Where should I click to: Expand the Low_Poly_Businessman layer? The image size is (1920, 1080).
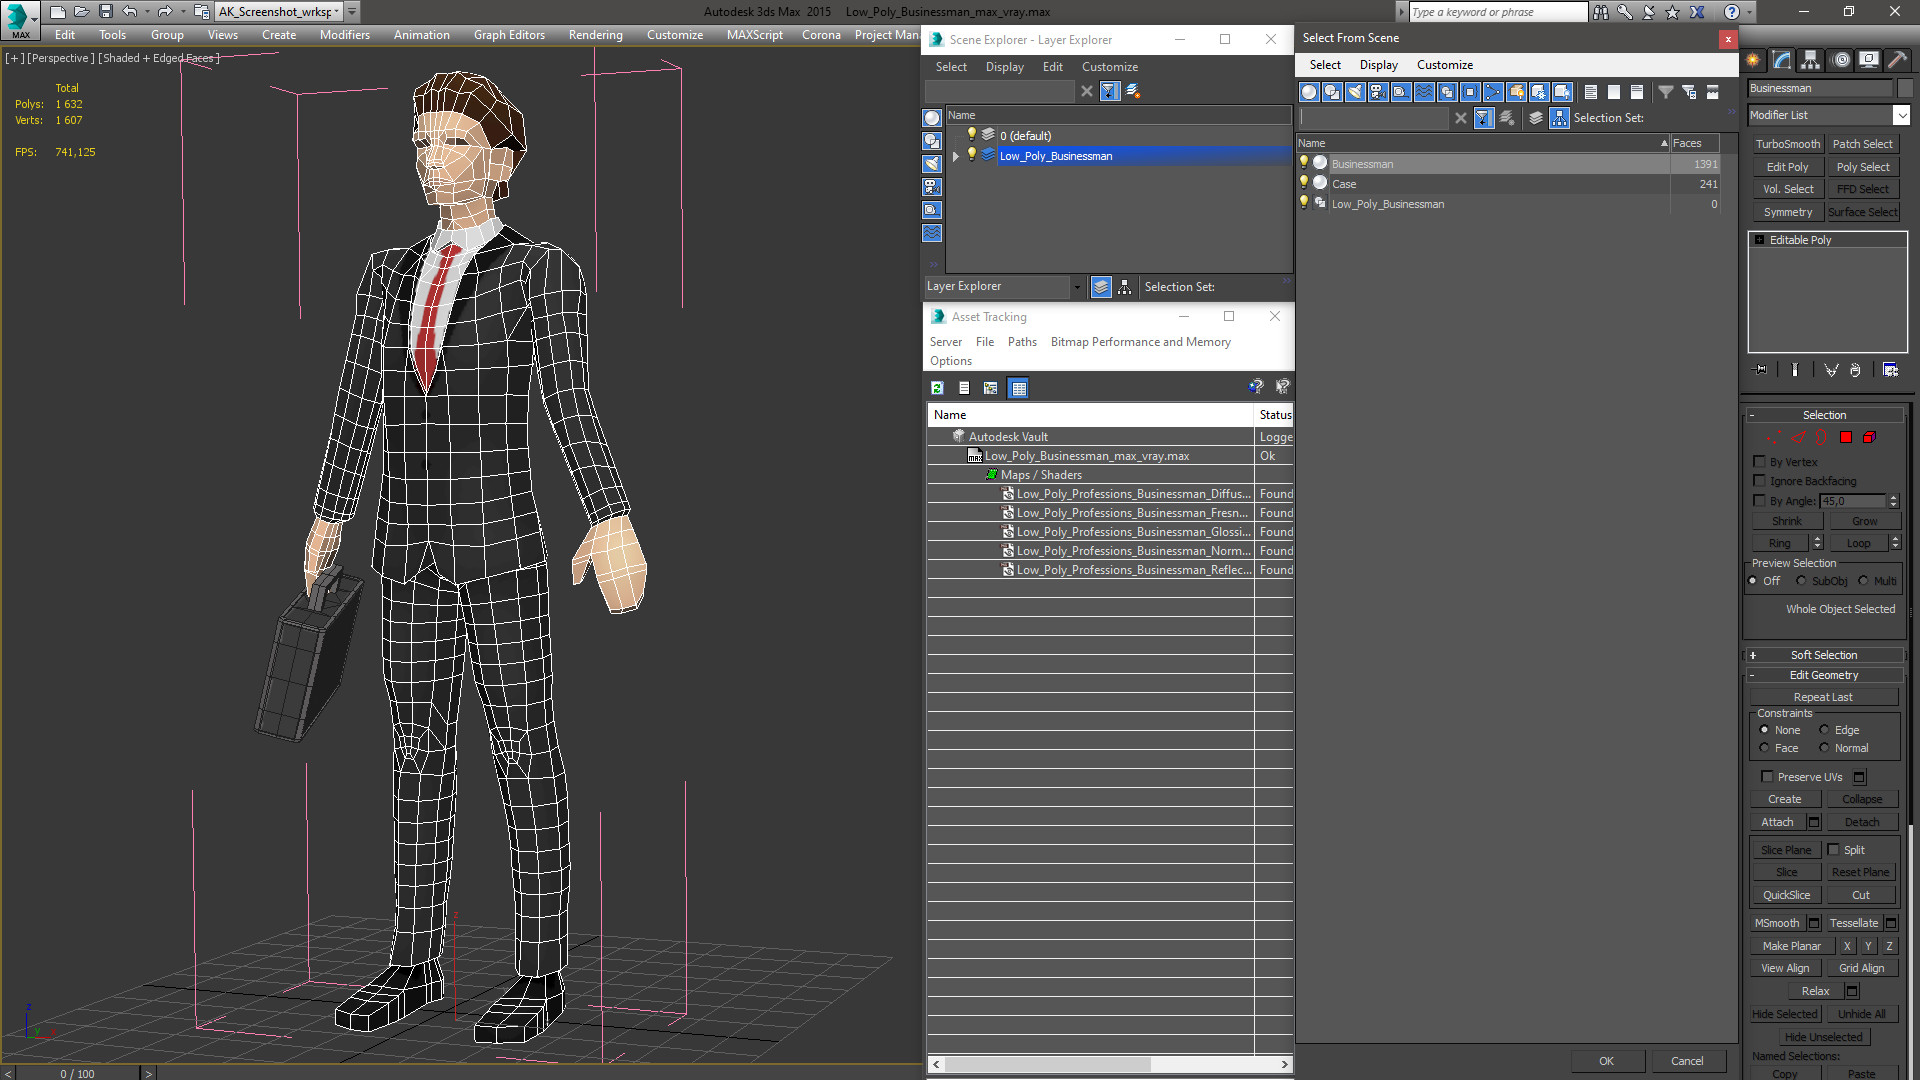click(956, 156)
